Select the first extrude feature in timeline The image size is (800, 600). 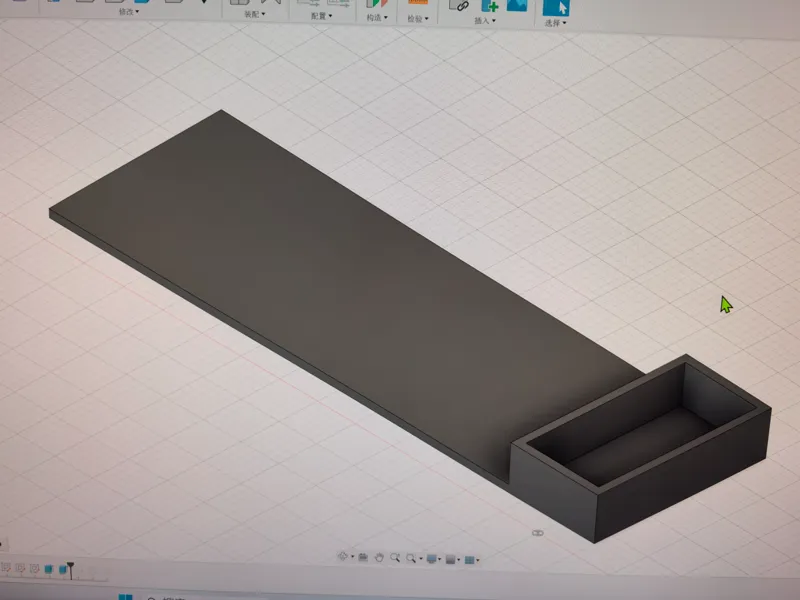pyautogui.click(x=48, y=569)
